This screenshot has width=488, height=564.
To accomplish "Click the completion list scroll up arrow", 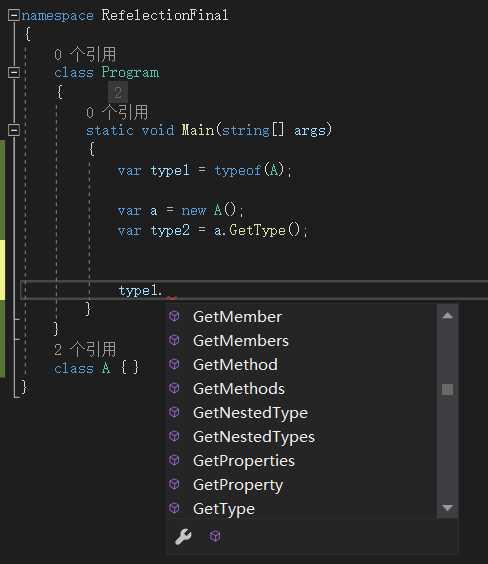I will (447, 316).
